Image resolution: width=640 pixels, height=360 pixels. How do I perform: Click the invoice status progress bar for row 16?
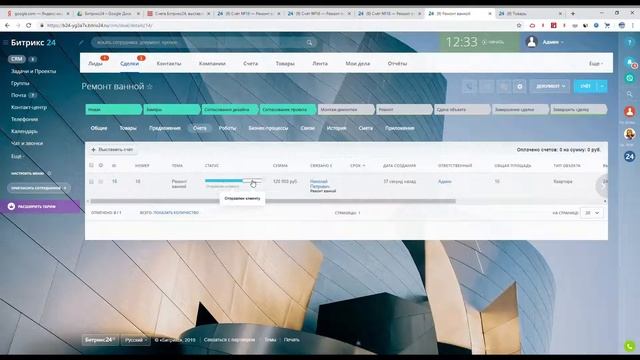233,180
